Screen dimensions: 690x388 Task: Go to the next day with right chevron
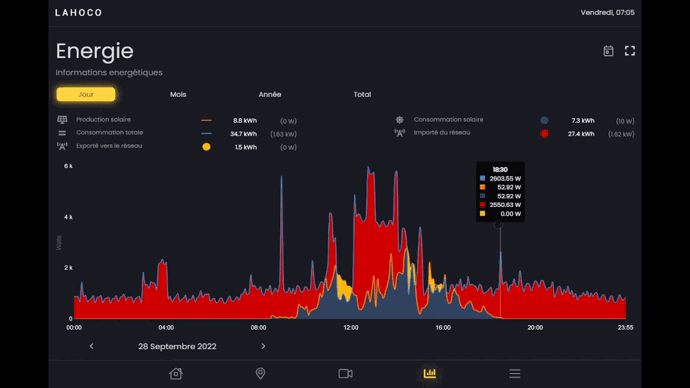click(263, 346)
